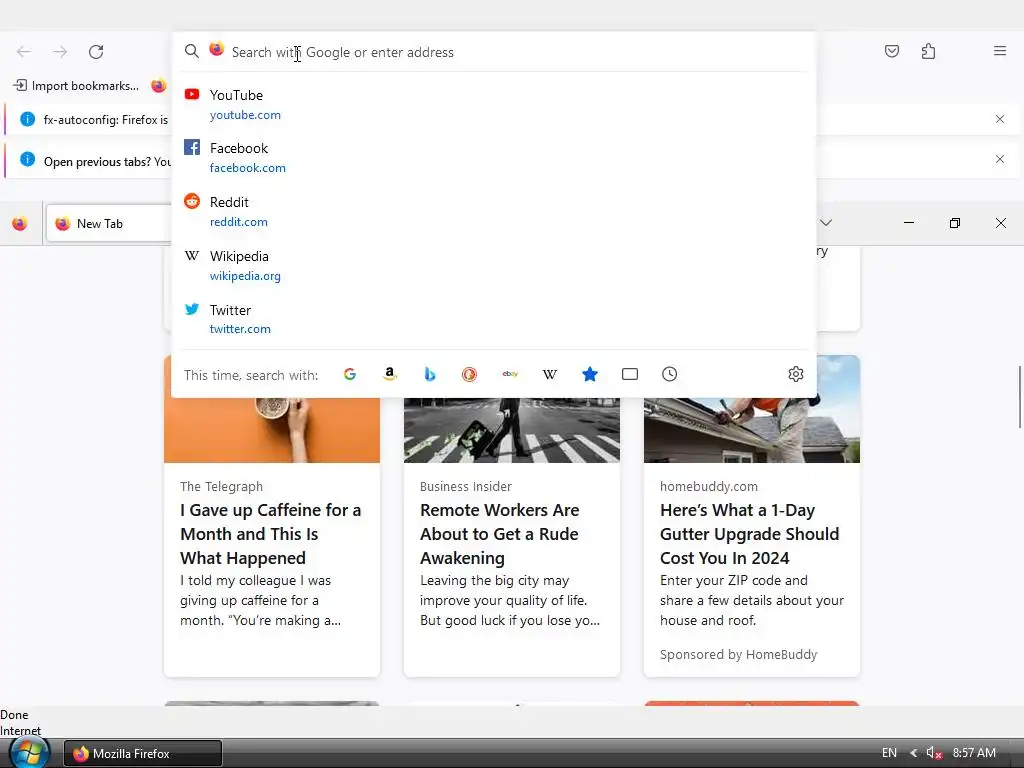1024x768 pixels.
Task: Open the Save to Pocket icon
Action: 891,51
